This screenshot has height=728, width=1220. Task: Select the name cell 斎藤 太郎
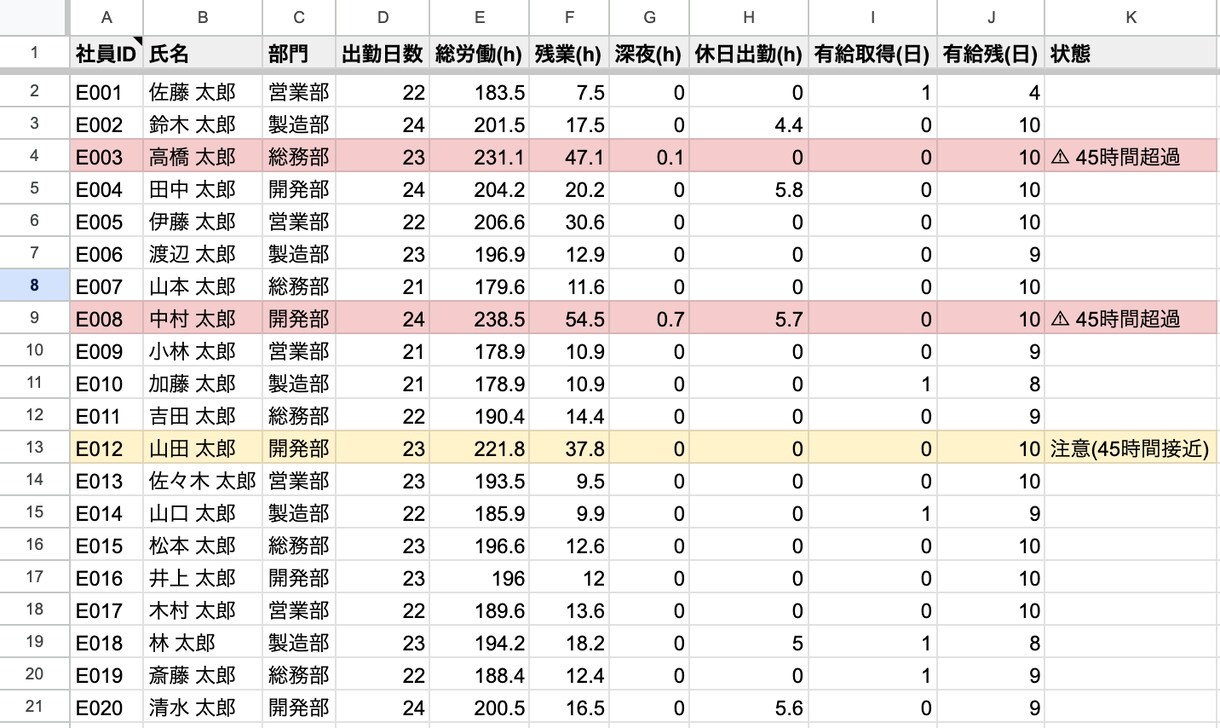203,676
